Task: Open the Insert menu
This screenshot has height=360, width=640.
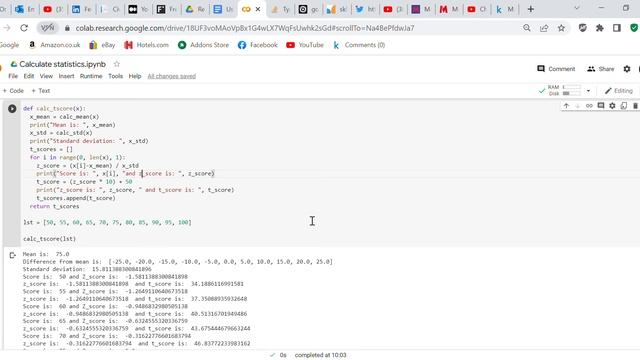Action: tap(66, 76)
